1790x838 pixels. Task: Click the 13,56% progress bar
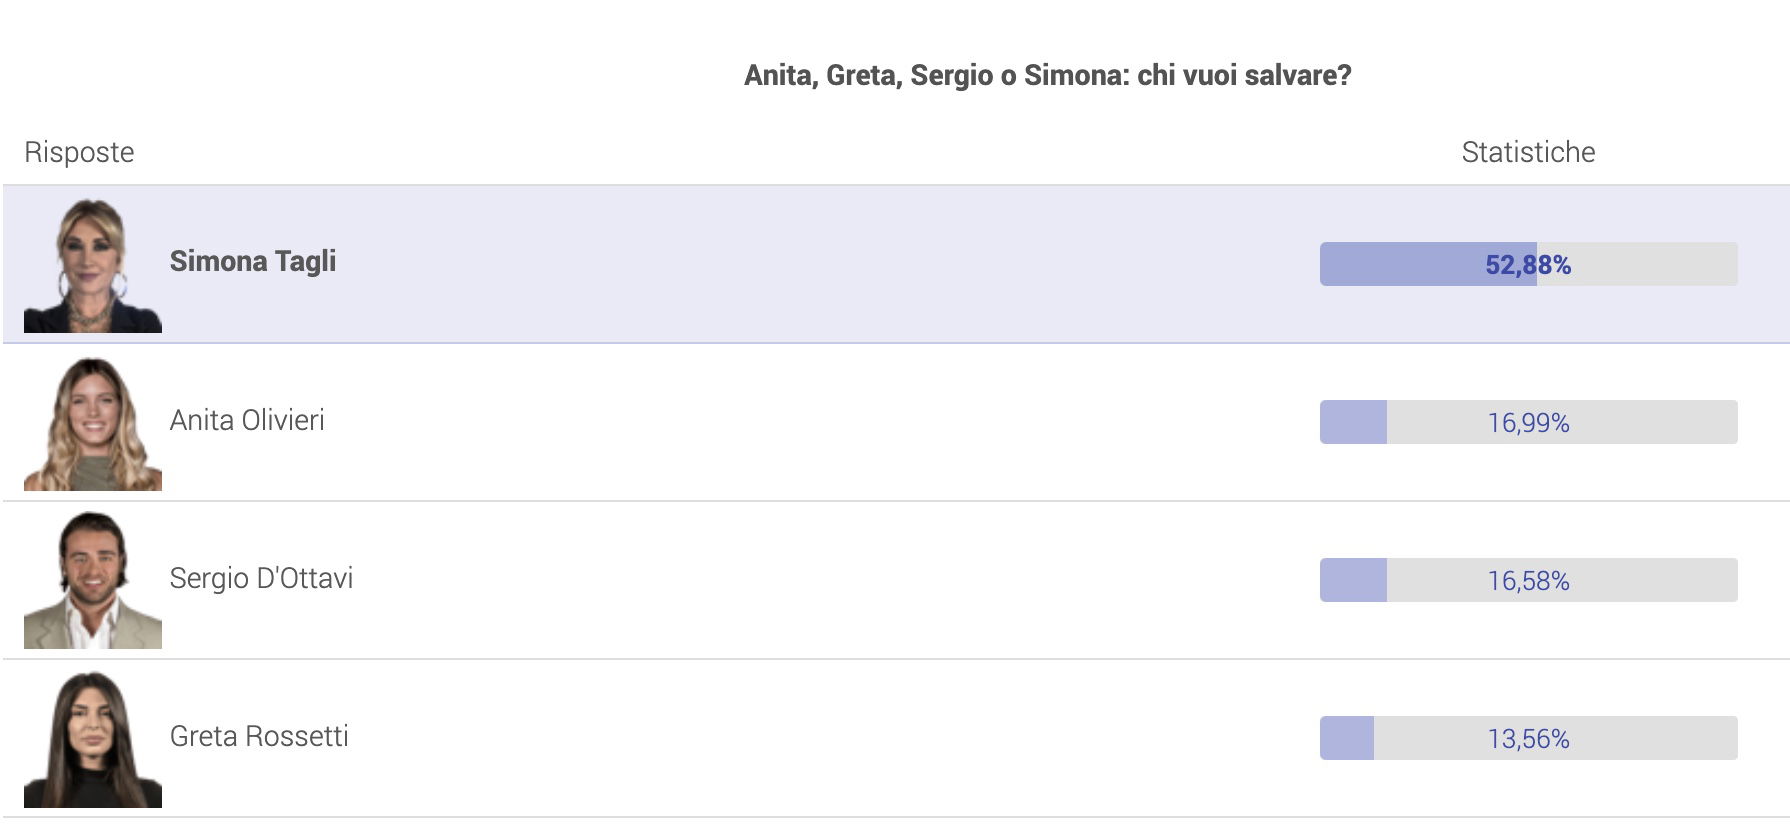pos(1528,738)
